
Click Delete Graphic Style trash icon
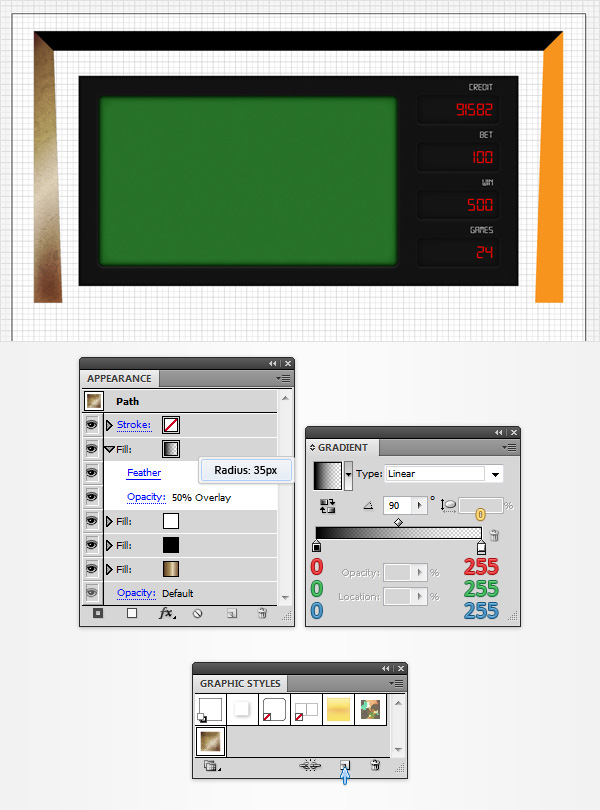point(376,765)
